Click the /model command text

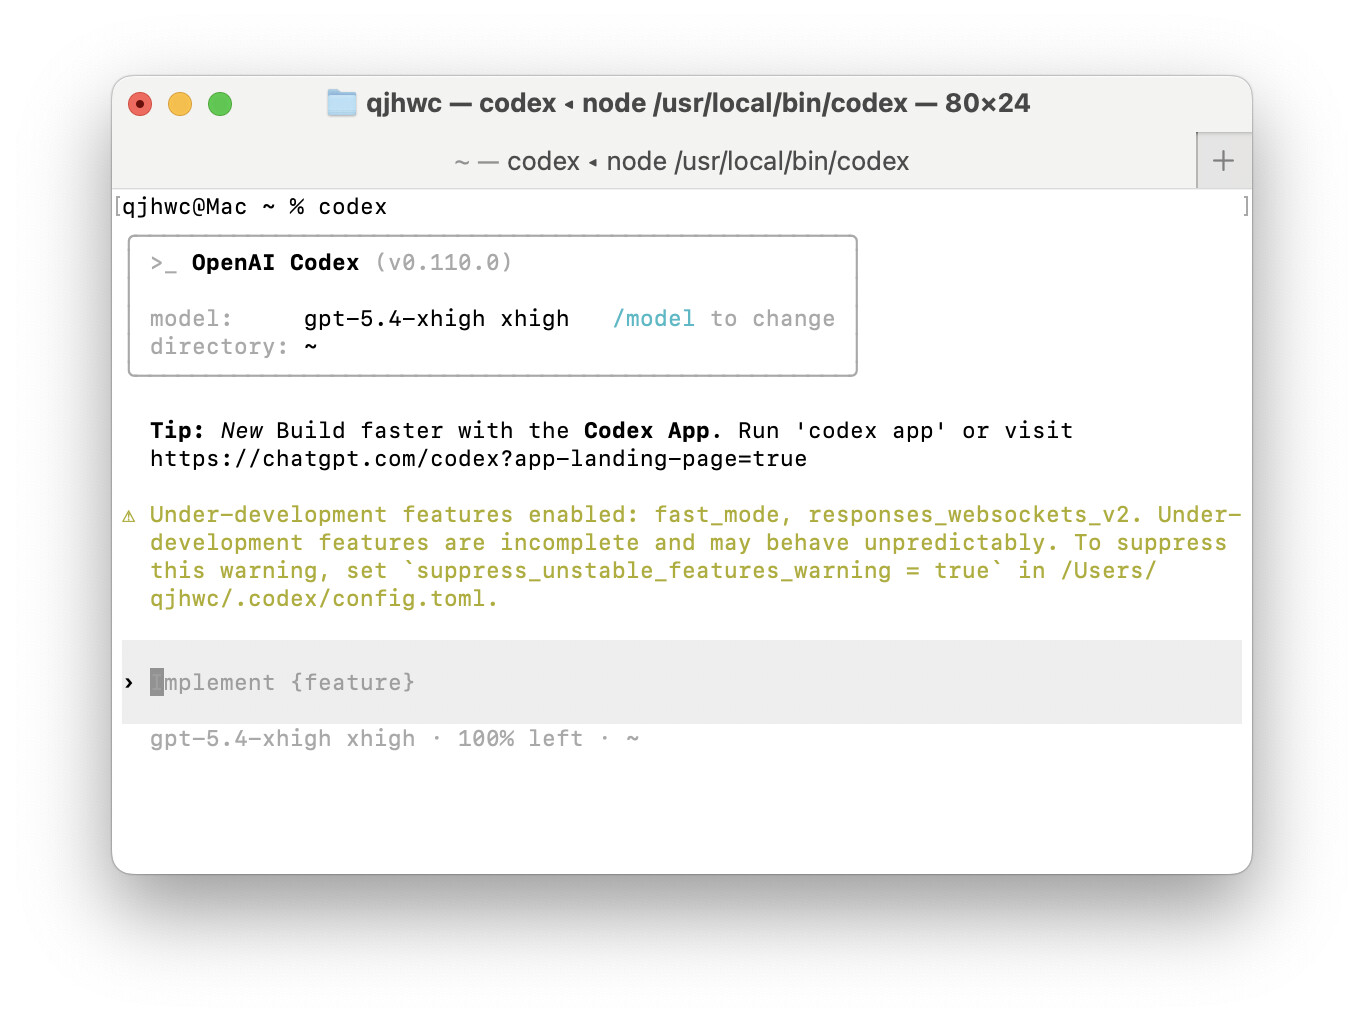pyautogui.click(x=653, y=319)
